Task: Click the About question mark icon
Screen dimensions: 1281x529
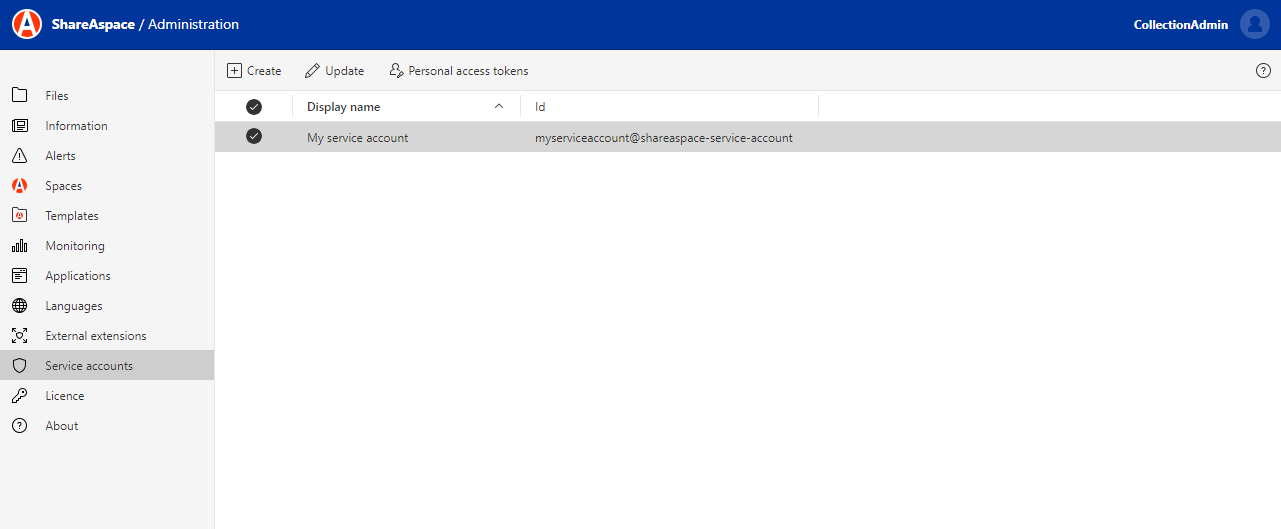Action: pyautogui.click(x=19, y=426)
